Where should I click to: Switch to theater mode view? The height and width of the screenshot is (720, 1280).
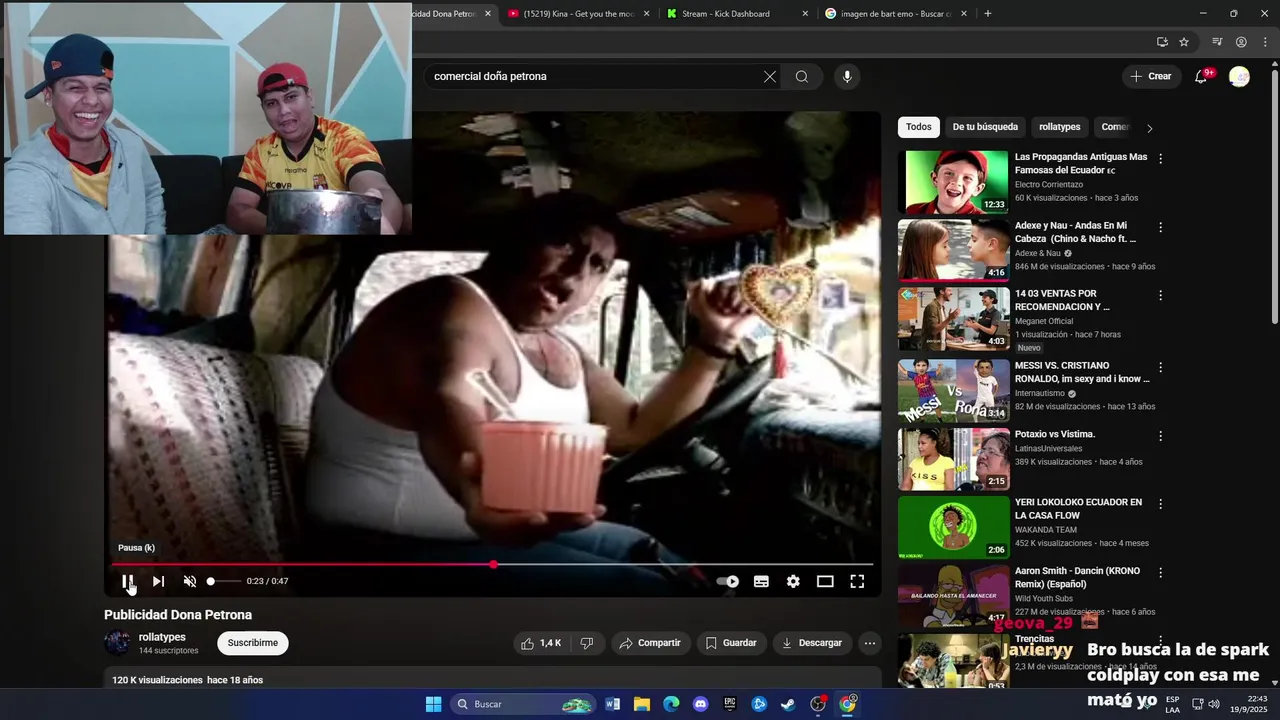[825, 581]
